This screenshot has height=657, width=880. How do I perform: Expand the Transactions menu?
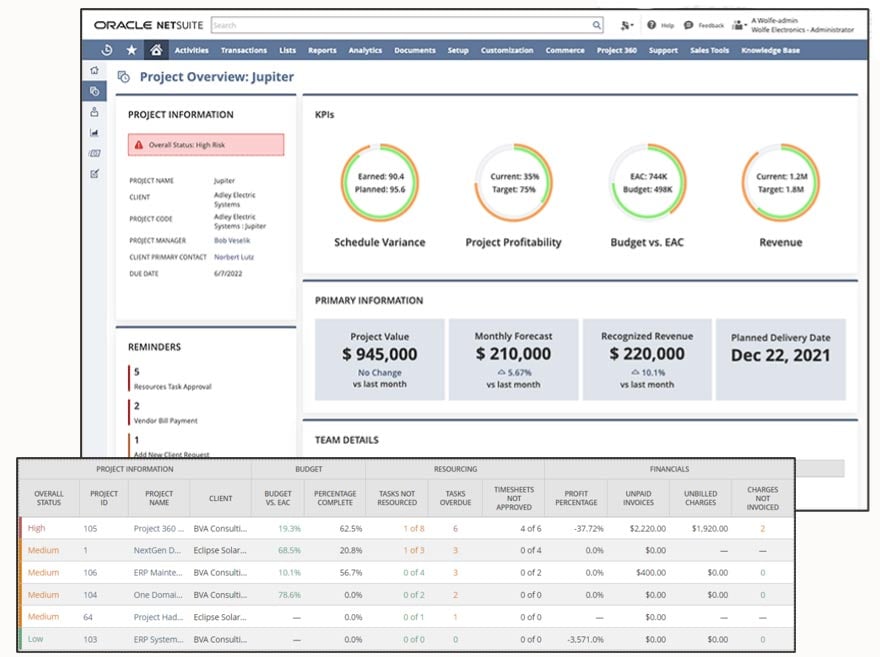click(243, 50)
